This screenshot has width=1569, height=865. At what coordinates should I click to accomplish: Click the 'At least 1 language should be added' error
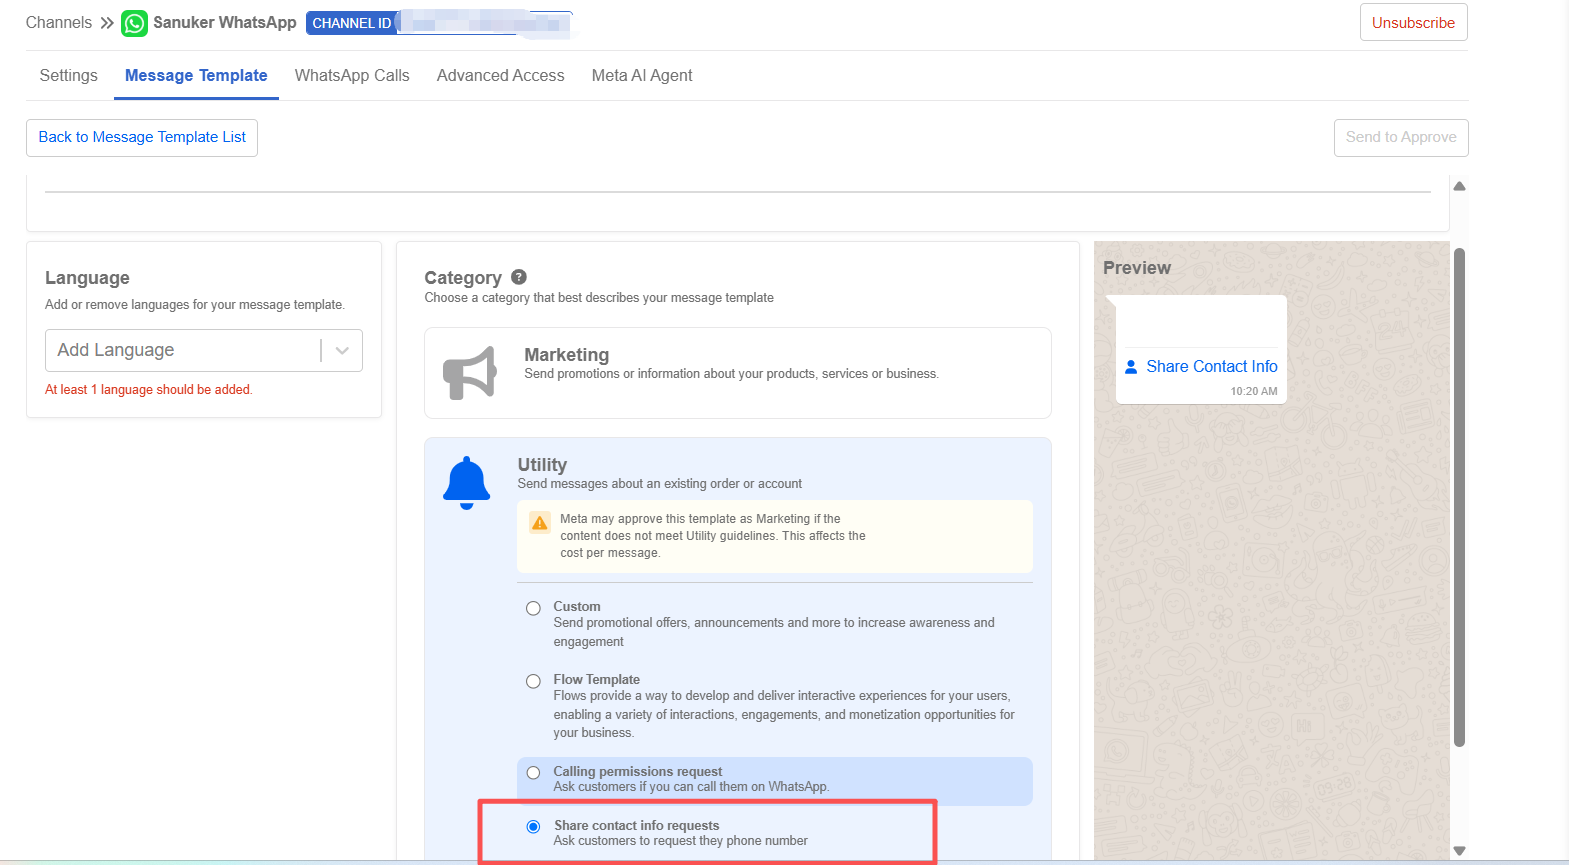149,390
